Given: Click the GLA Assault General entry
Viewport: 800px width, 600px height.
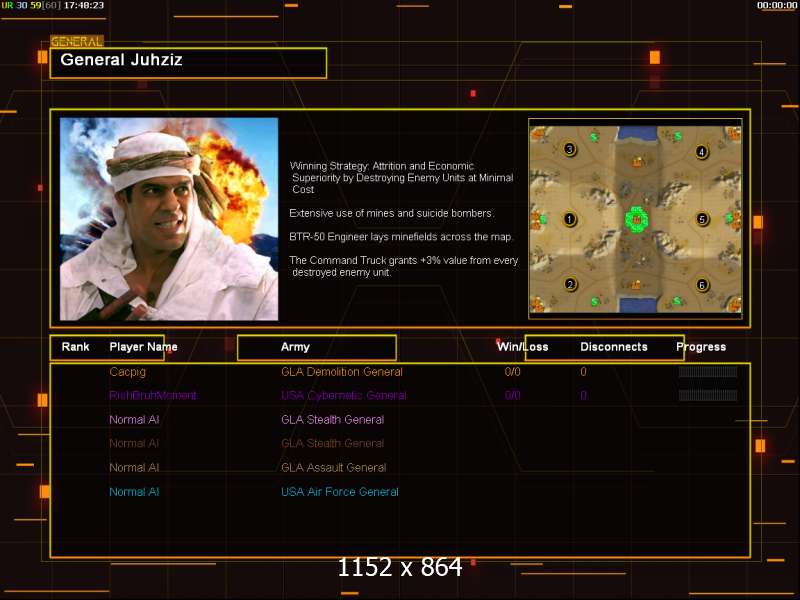Looking at the screenshot, I should pyautogui.click(x=334, y=467).
